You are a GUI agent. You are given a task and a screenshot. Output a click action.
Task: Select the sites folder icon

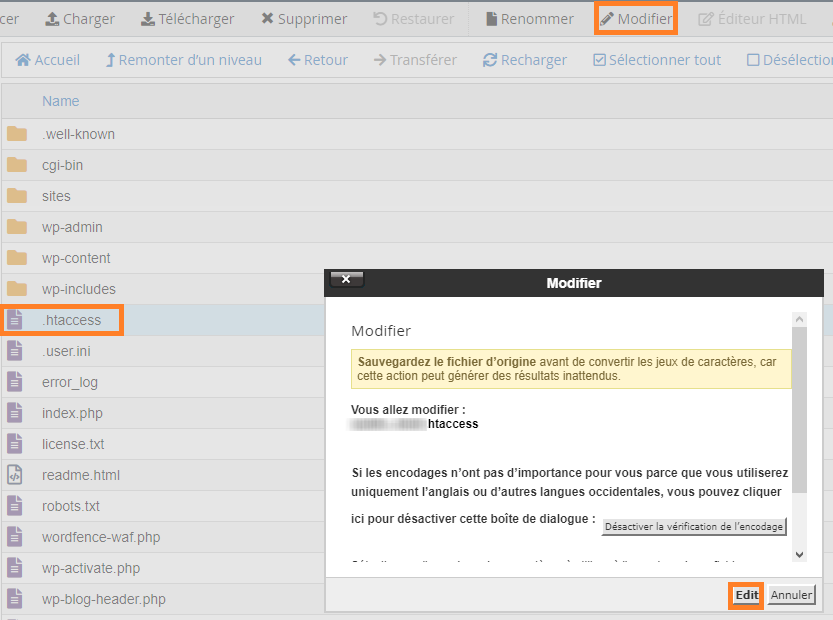(x=17, y=196)
